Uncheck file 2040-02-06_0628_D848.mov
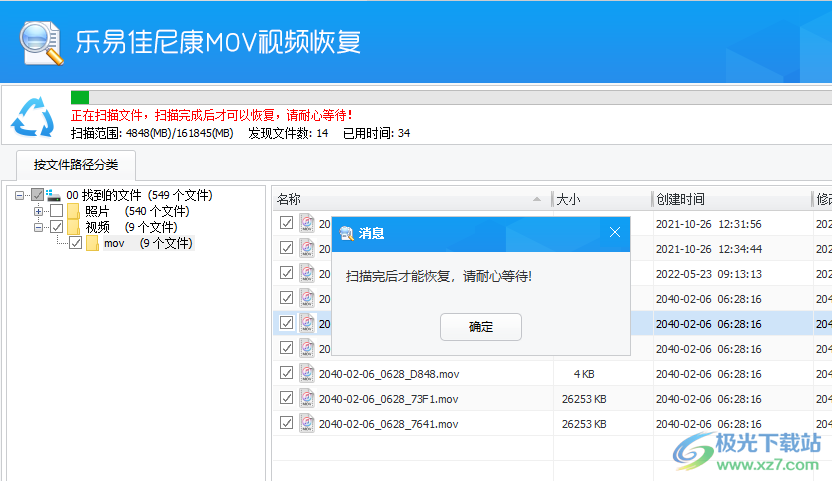This screenshot has width=832, height=481. [287, 373]
